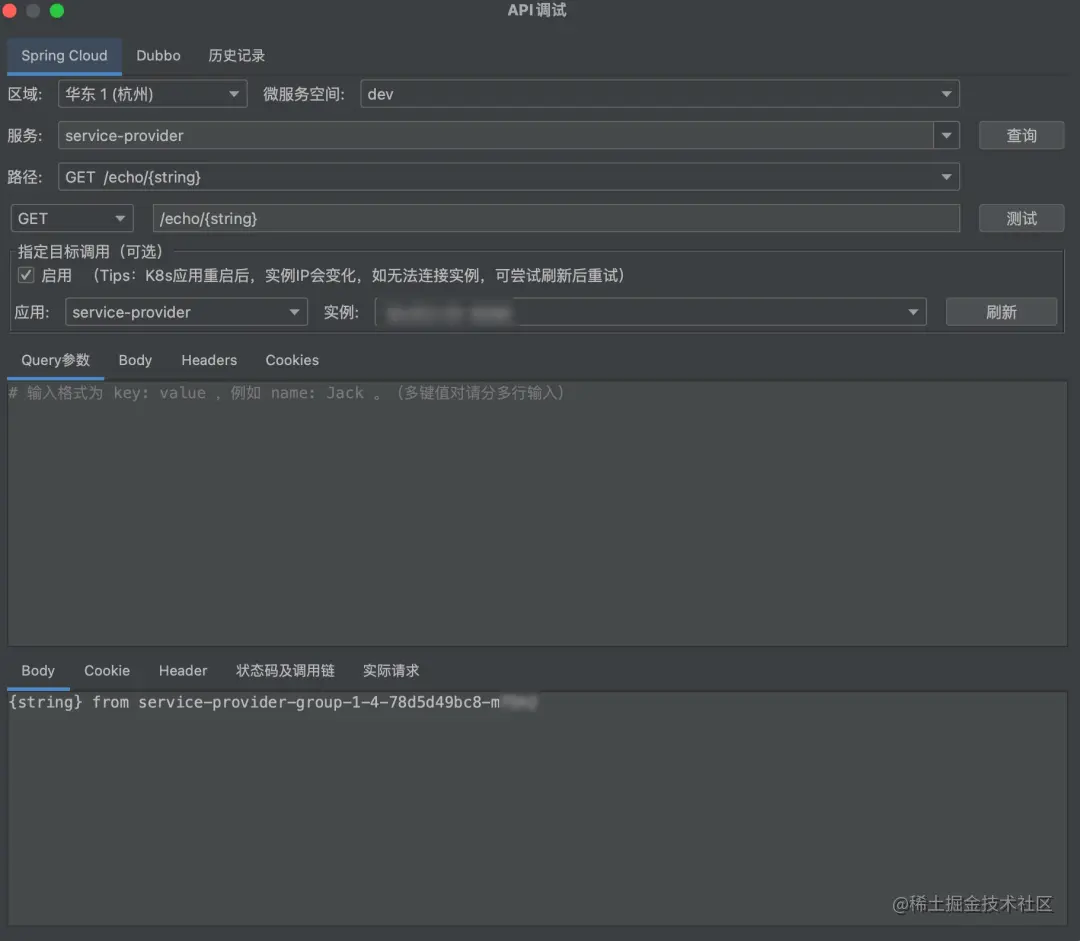
Task: Open the 状态码及调用链 tab
Action: 285,671
